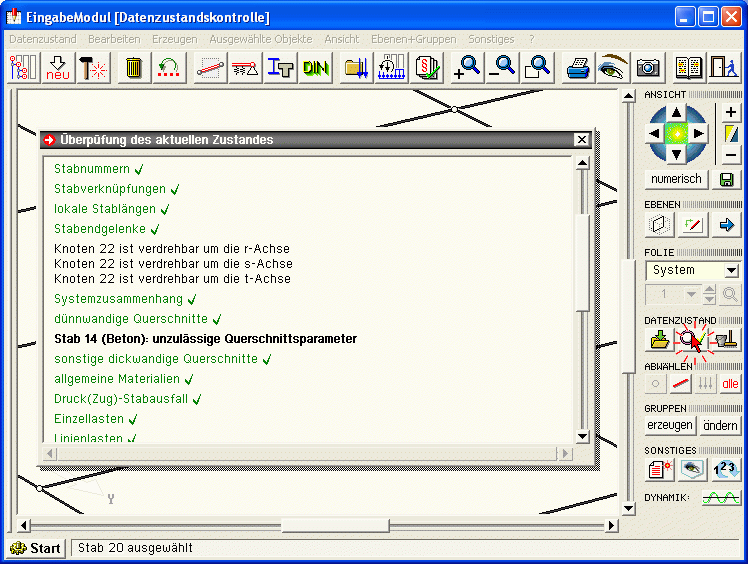The height and width of the screenshot is (564, 748).
Task: Click the DYNAMIK green wave icon
Action: click(721, 497)
